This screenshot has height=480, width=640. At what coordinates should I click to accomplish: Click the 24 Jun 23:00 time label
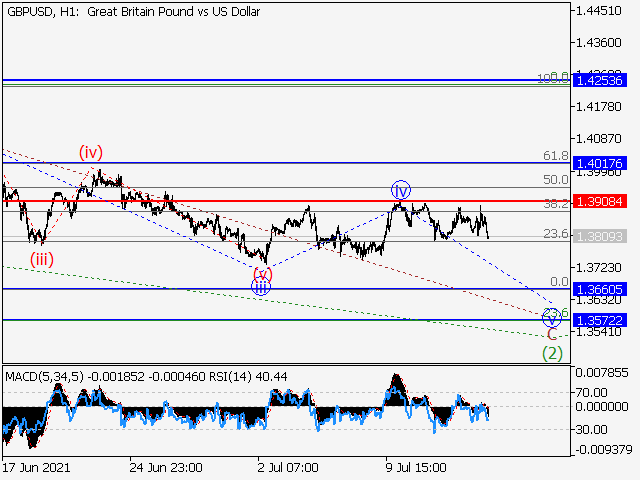coord(166,467)
